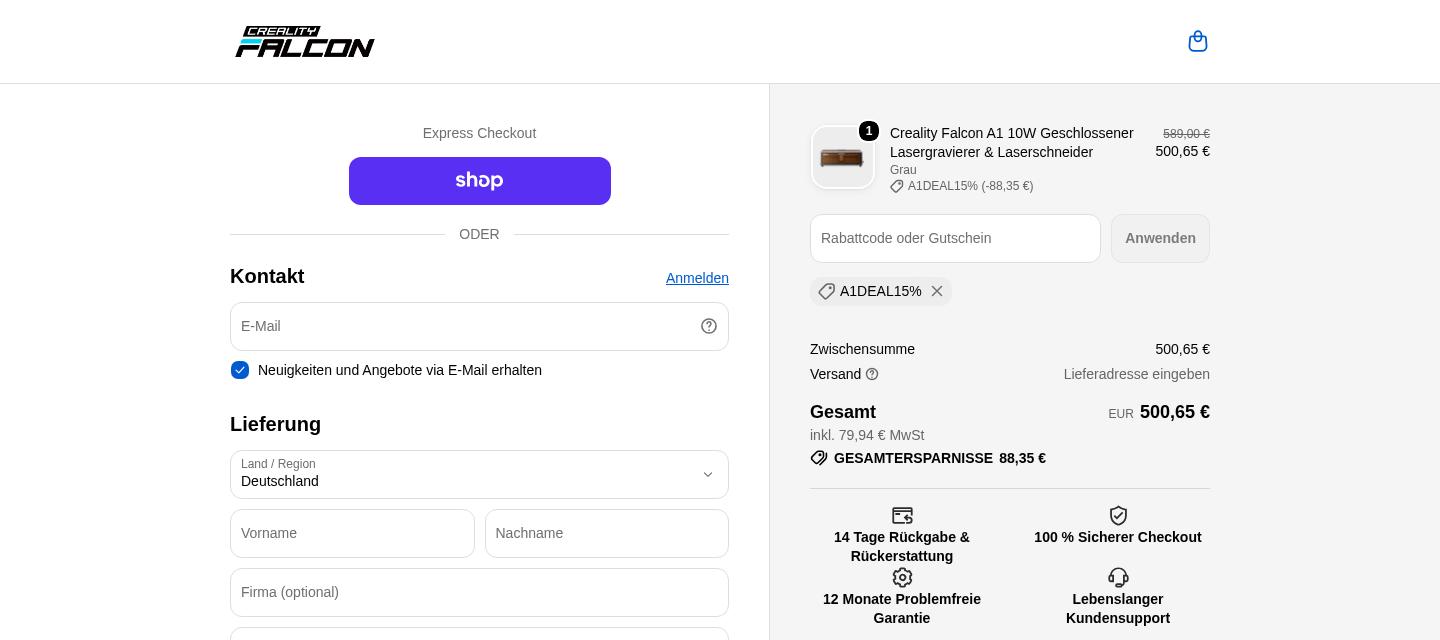
Task: Click the total savings tag icon
Action: click(x=819, y=458)
